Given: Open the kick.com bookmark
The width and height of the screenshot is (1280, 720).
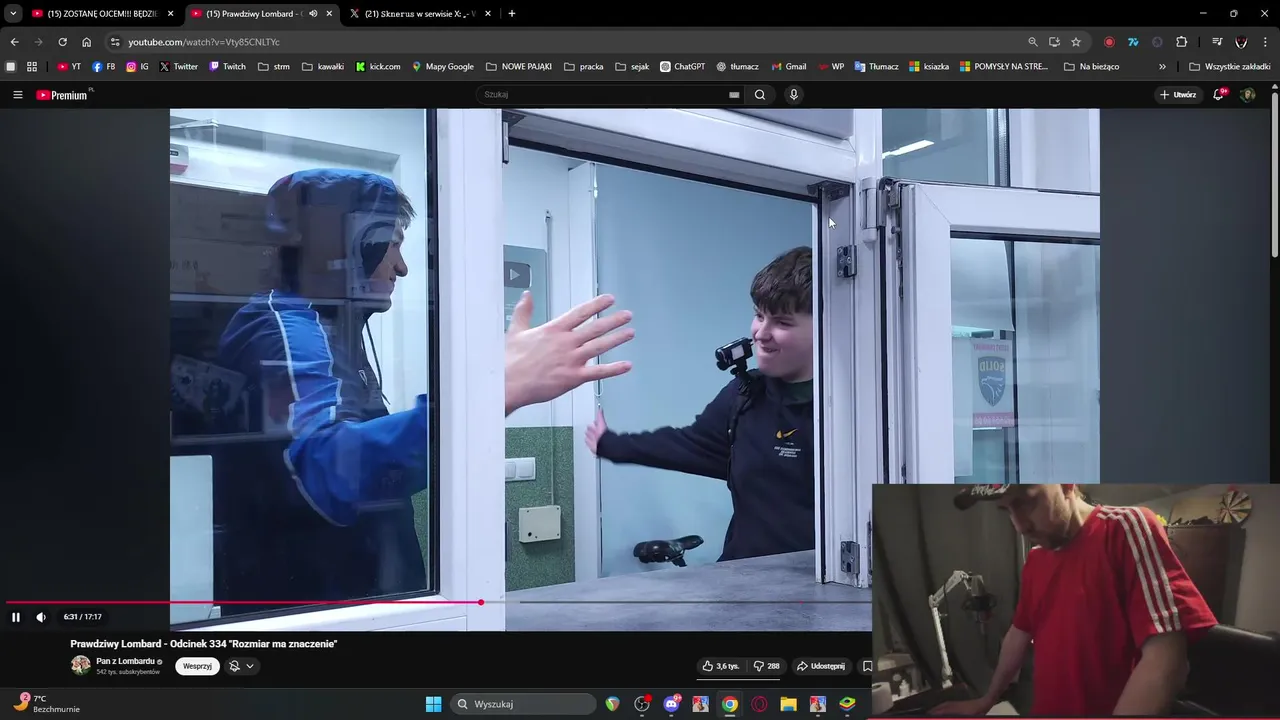Looking at the screenshot, I should [379, 67].
